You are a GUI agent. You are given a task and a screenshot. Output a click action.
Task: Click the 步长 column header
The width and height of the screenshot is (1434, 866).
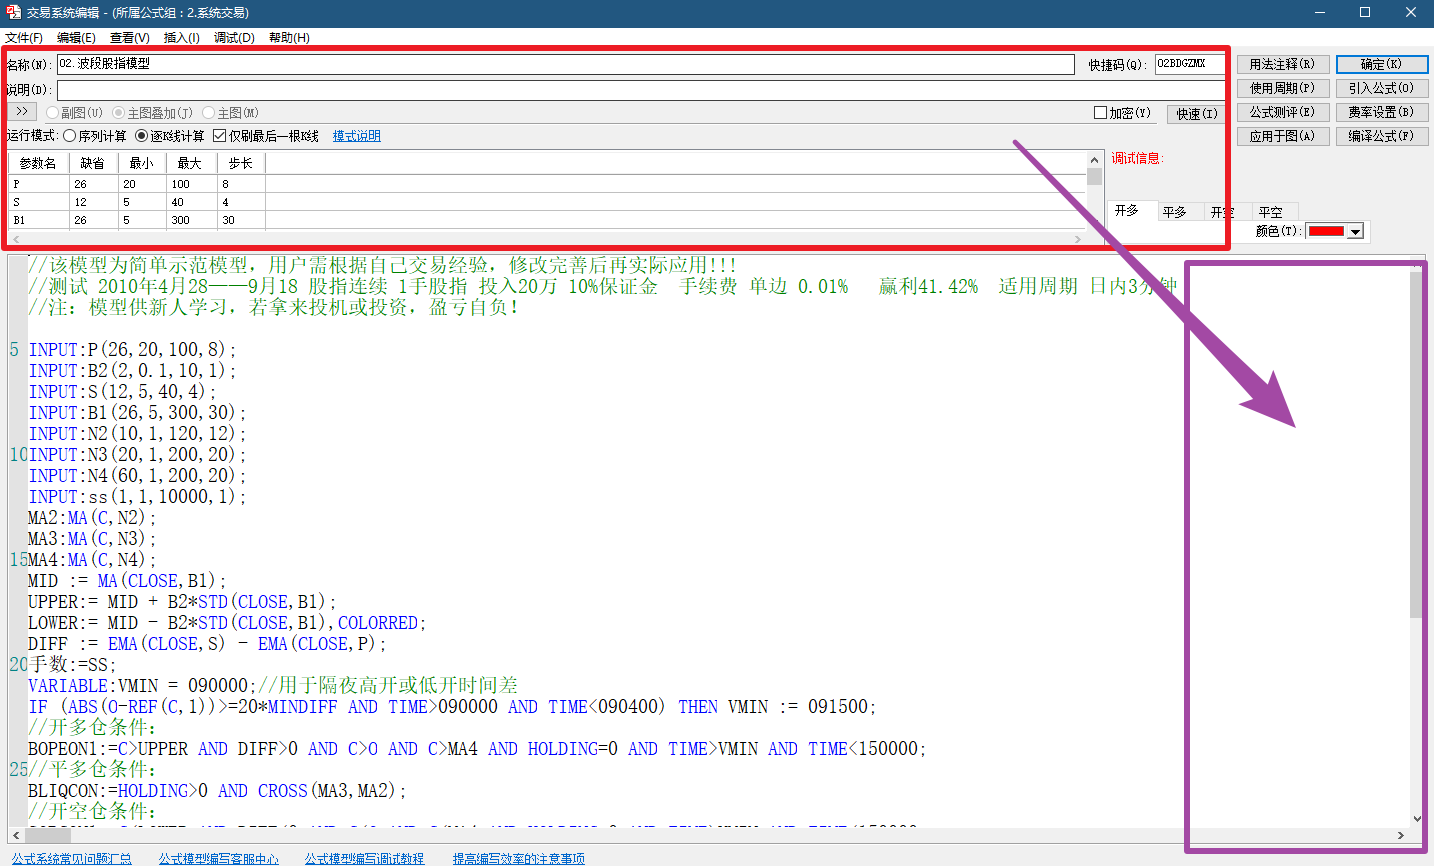tap(240, 163)
